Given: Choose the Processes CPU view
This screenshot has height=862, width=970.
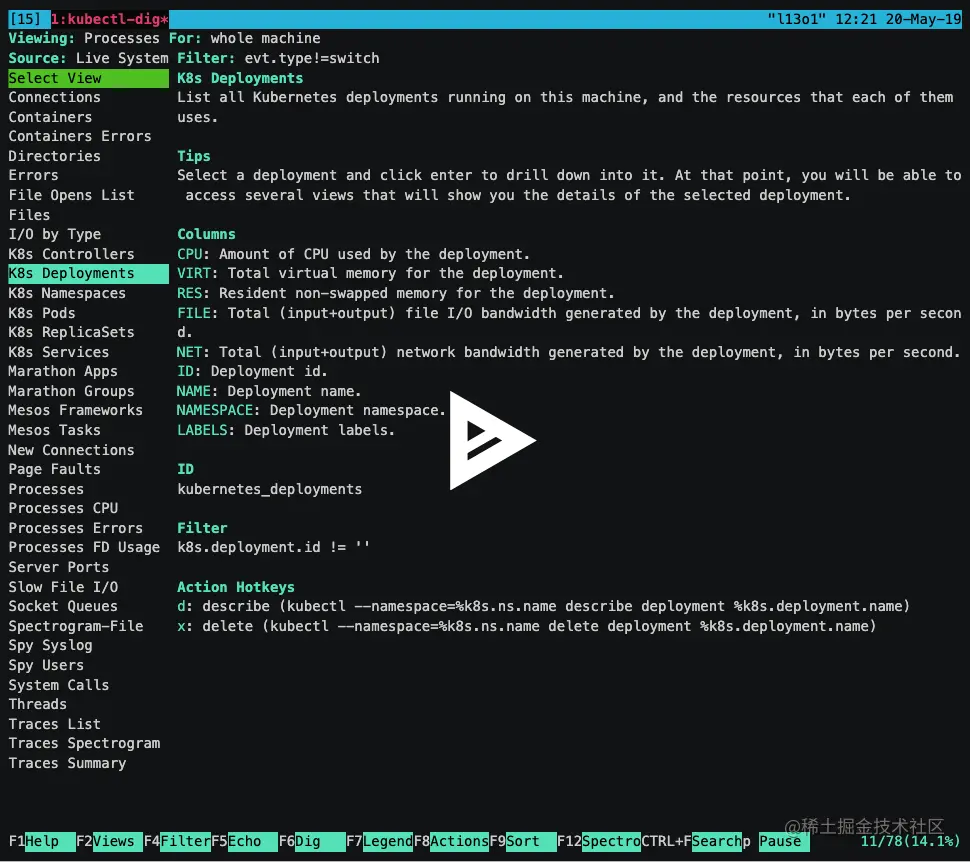Looking at the screenshot, I should click(x=63, y=508).
